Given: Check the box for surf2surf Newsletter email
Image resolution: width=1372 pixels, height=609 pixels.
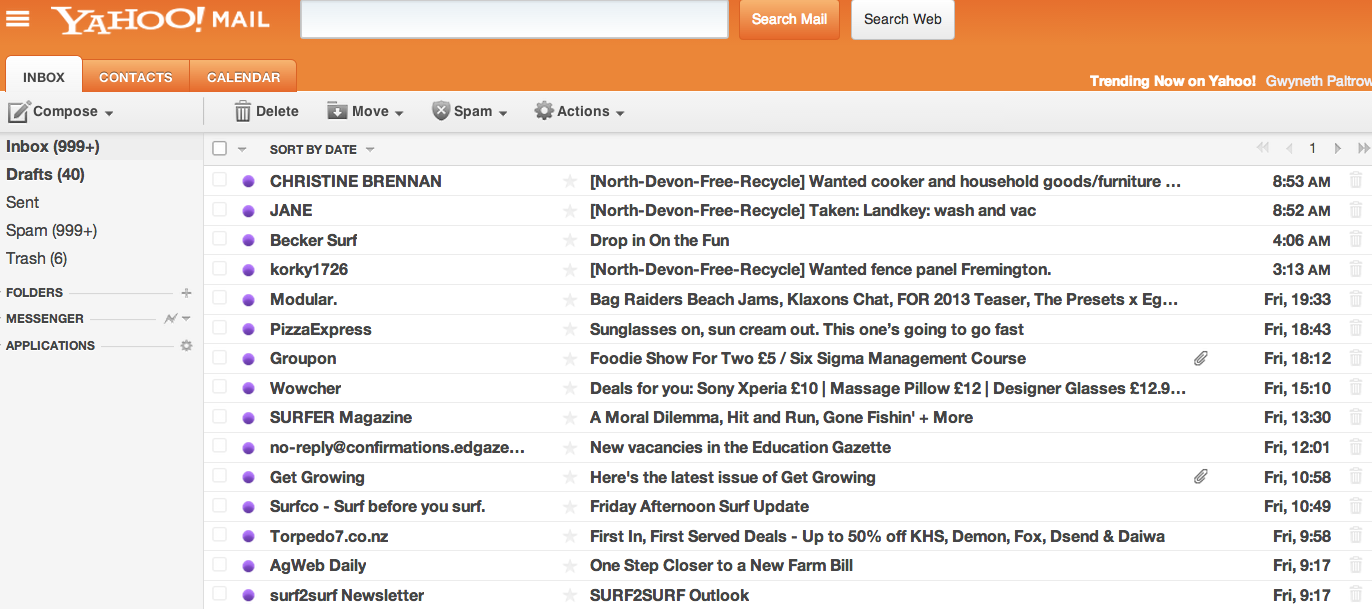Looking at the screenshot, I should click(220, 595).
